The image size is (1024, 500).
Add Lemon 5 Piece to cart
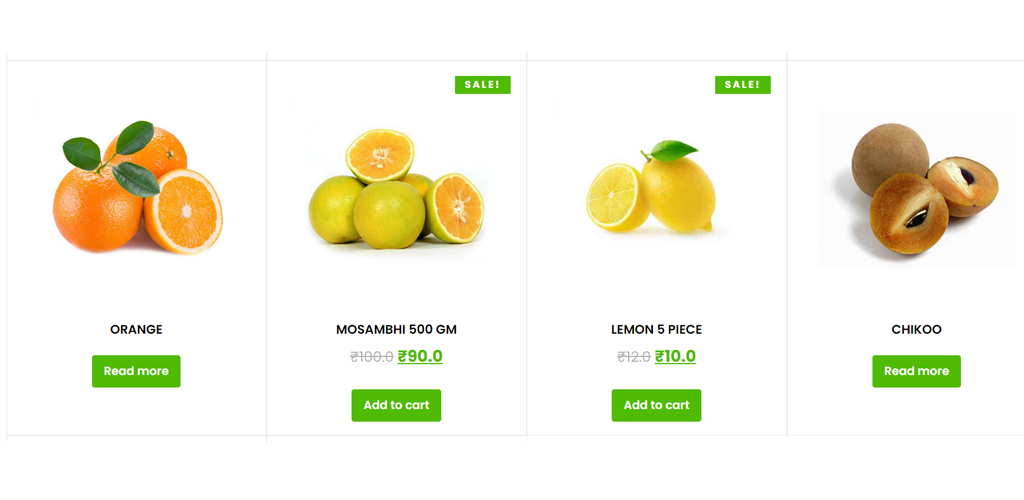click(x=656, y=405)
